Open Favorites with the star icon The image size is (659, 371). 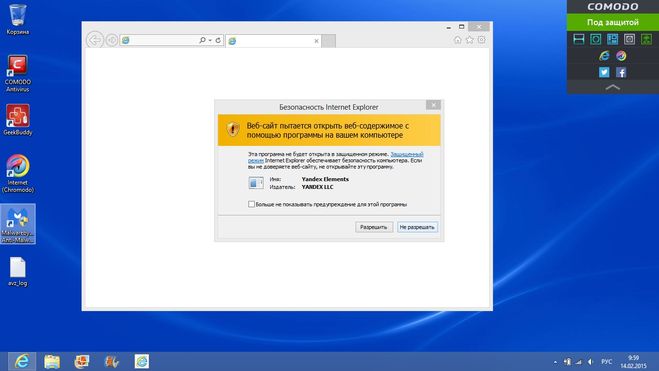coord(469,40)
